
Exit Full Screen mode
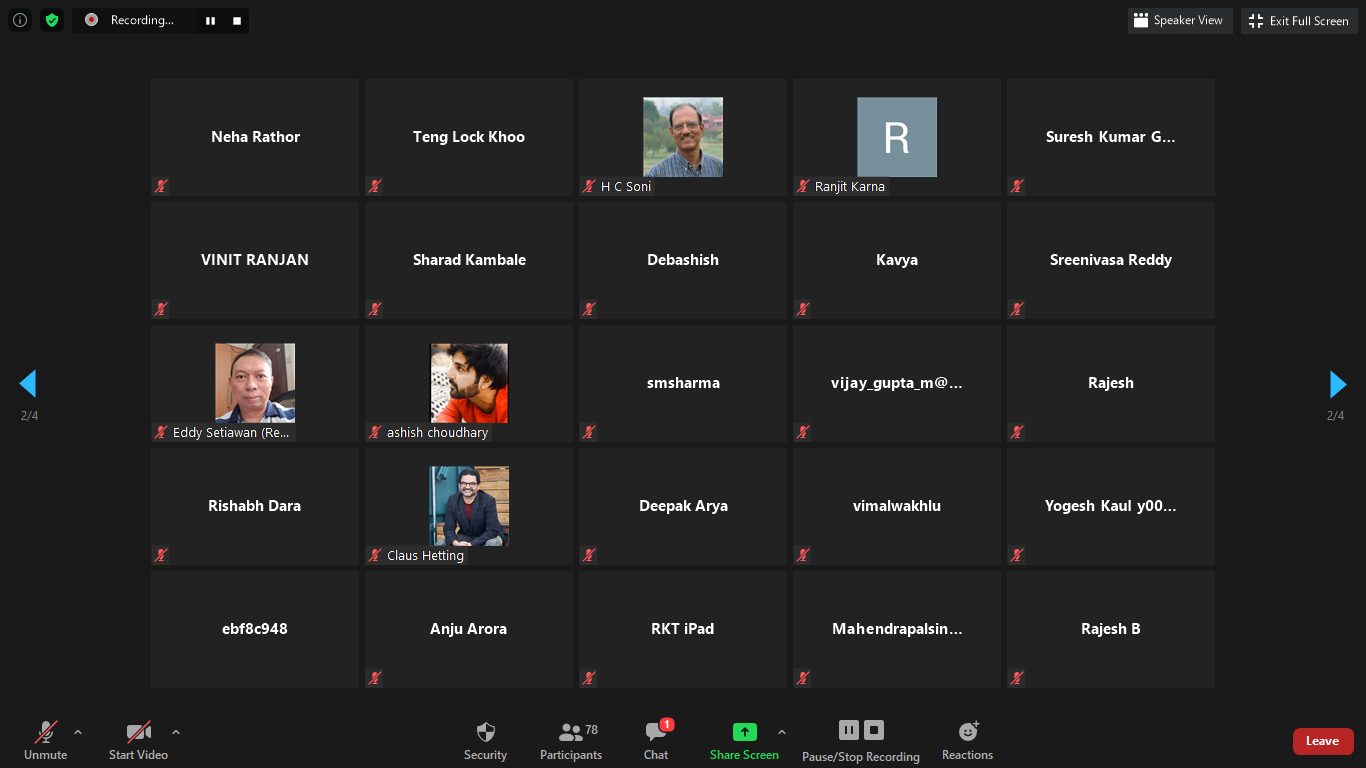(1299, 20)
